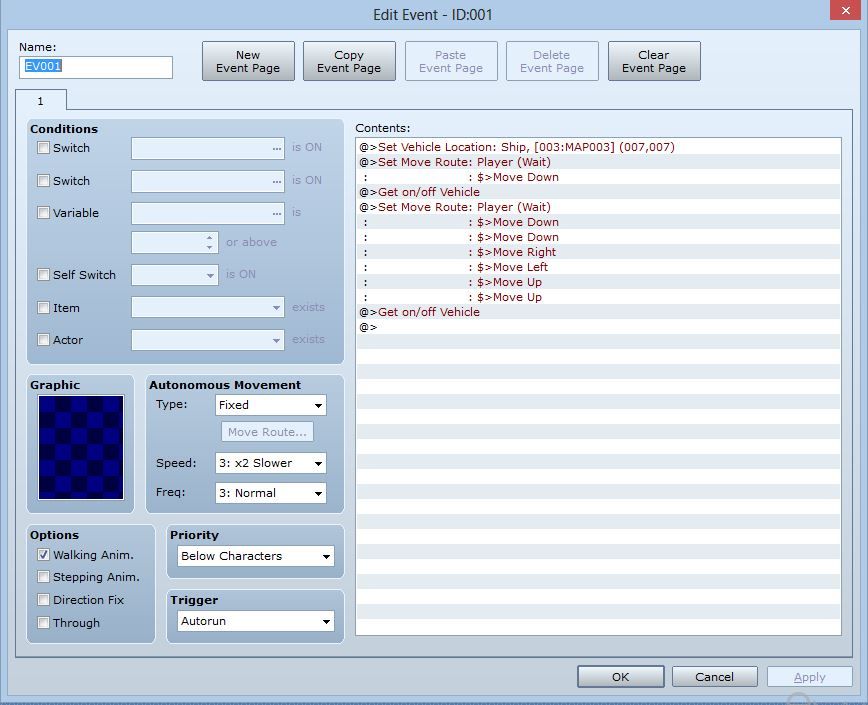The width and height of the screenshot is (868, 705).
Task: Uncheck the Walking Anim. option
Action: [x=44, y=555]
